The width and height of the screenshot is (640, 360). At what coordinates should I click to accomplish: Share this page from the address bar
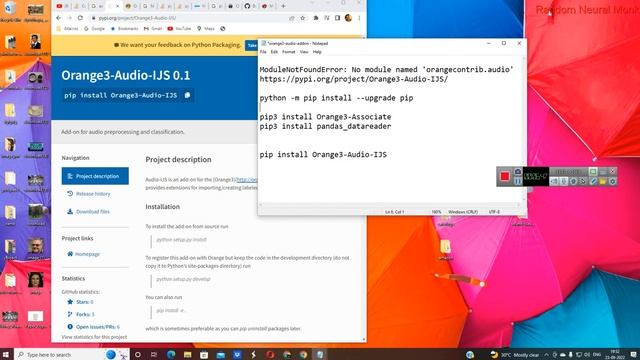pyautogui.click(x=291, y=18)
